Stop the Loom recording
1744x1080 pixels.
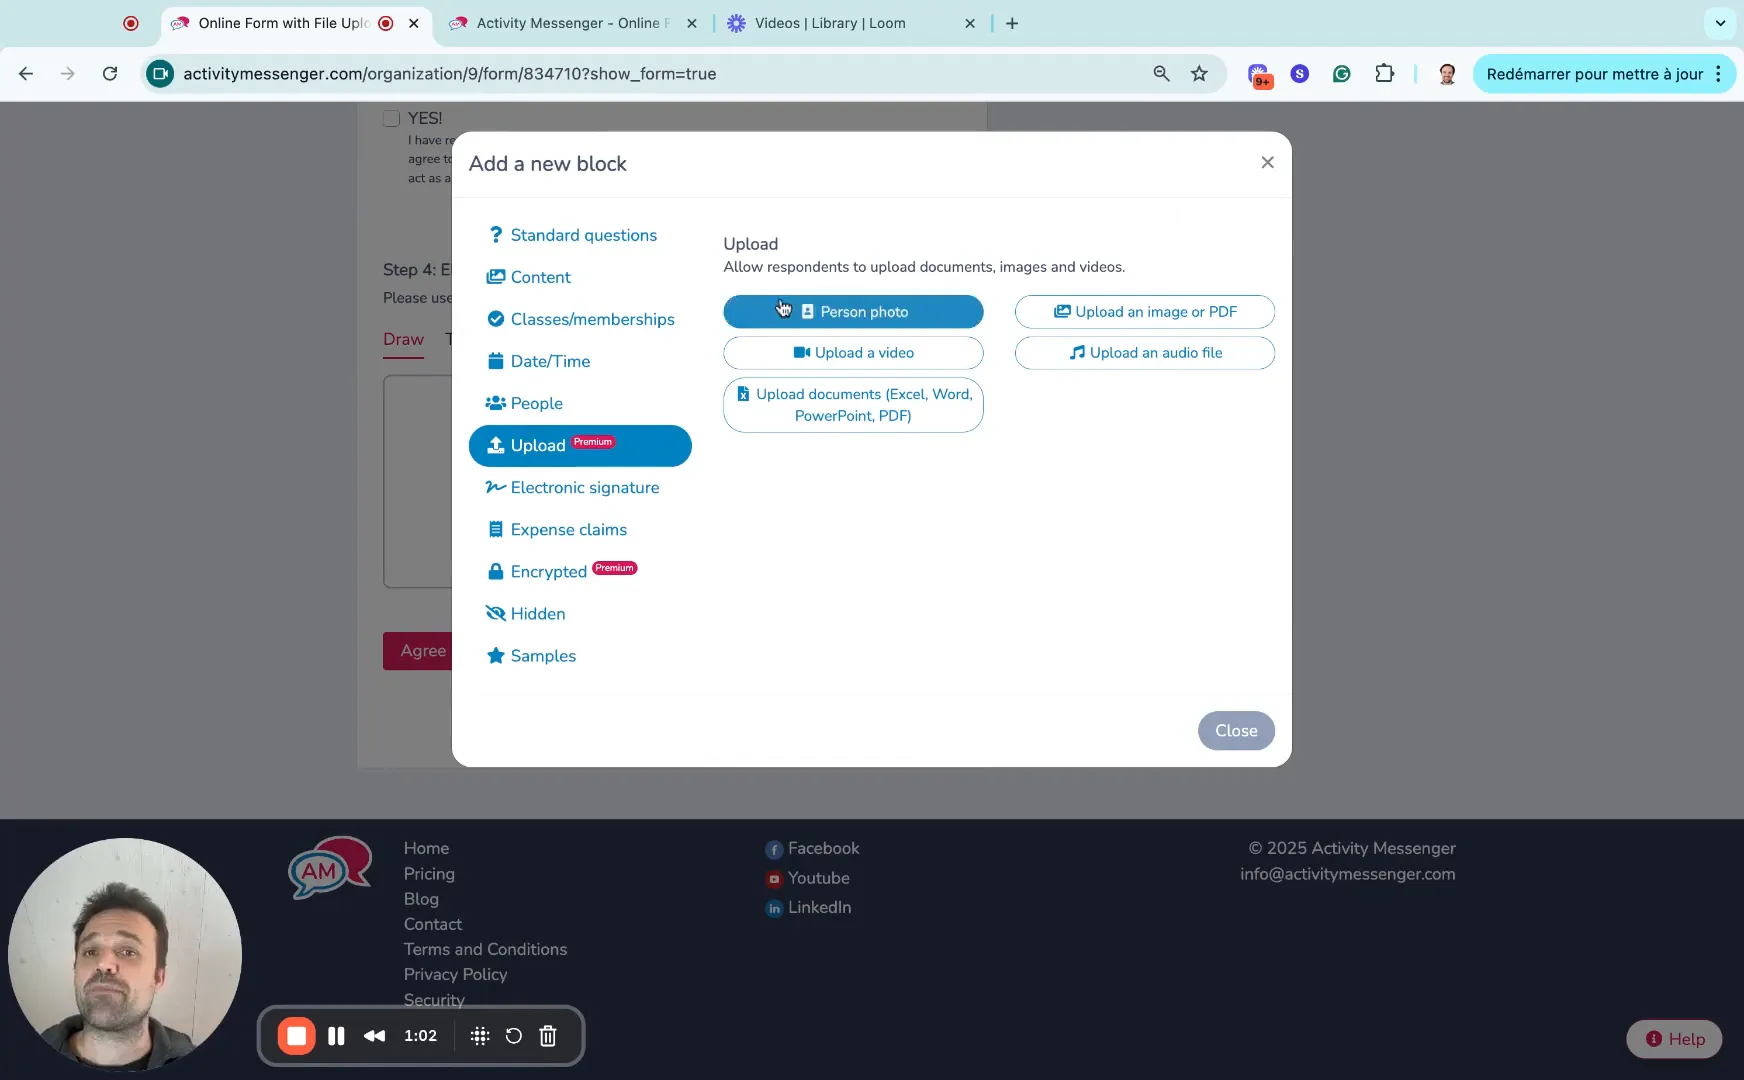tap(296, 1036)
